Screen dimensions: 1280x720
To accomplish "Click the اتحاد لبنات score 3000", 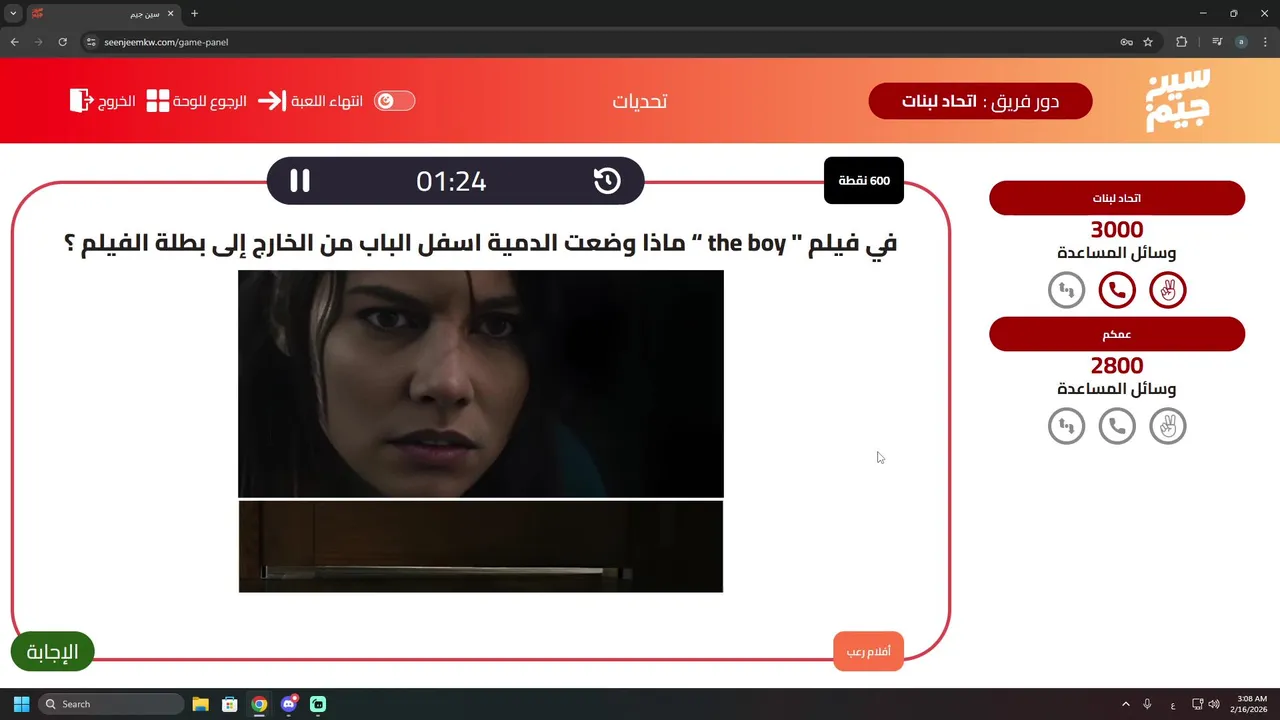I will tap(1117, 230).
